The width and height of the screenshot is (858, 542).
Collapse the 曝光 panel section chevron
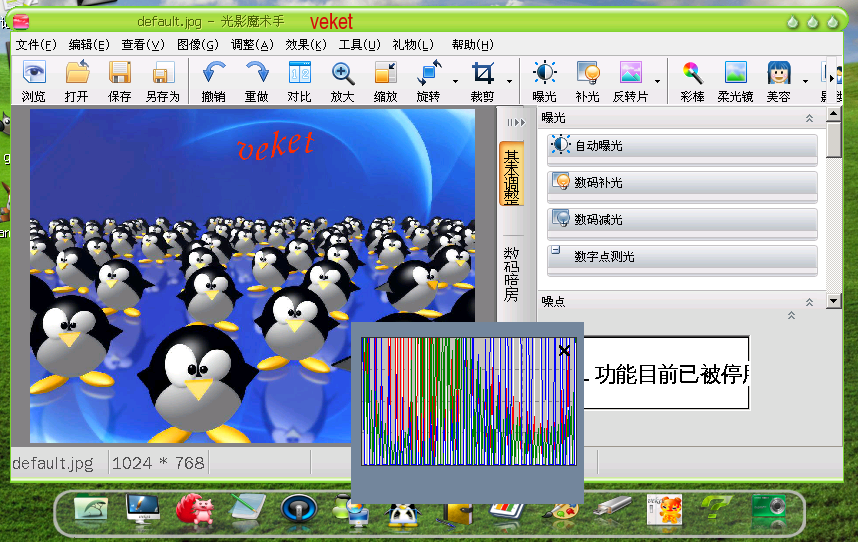point(809,118)
